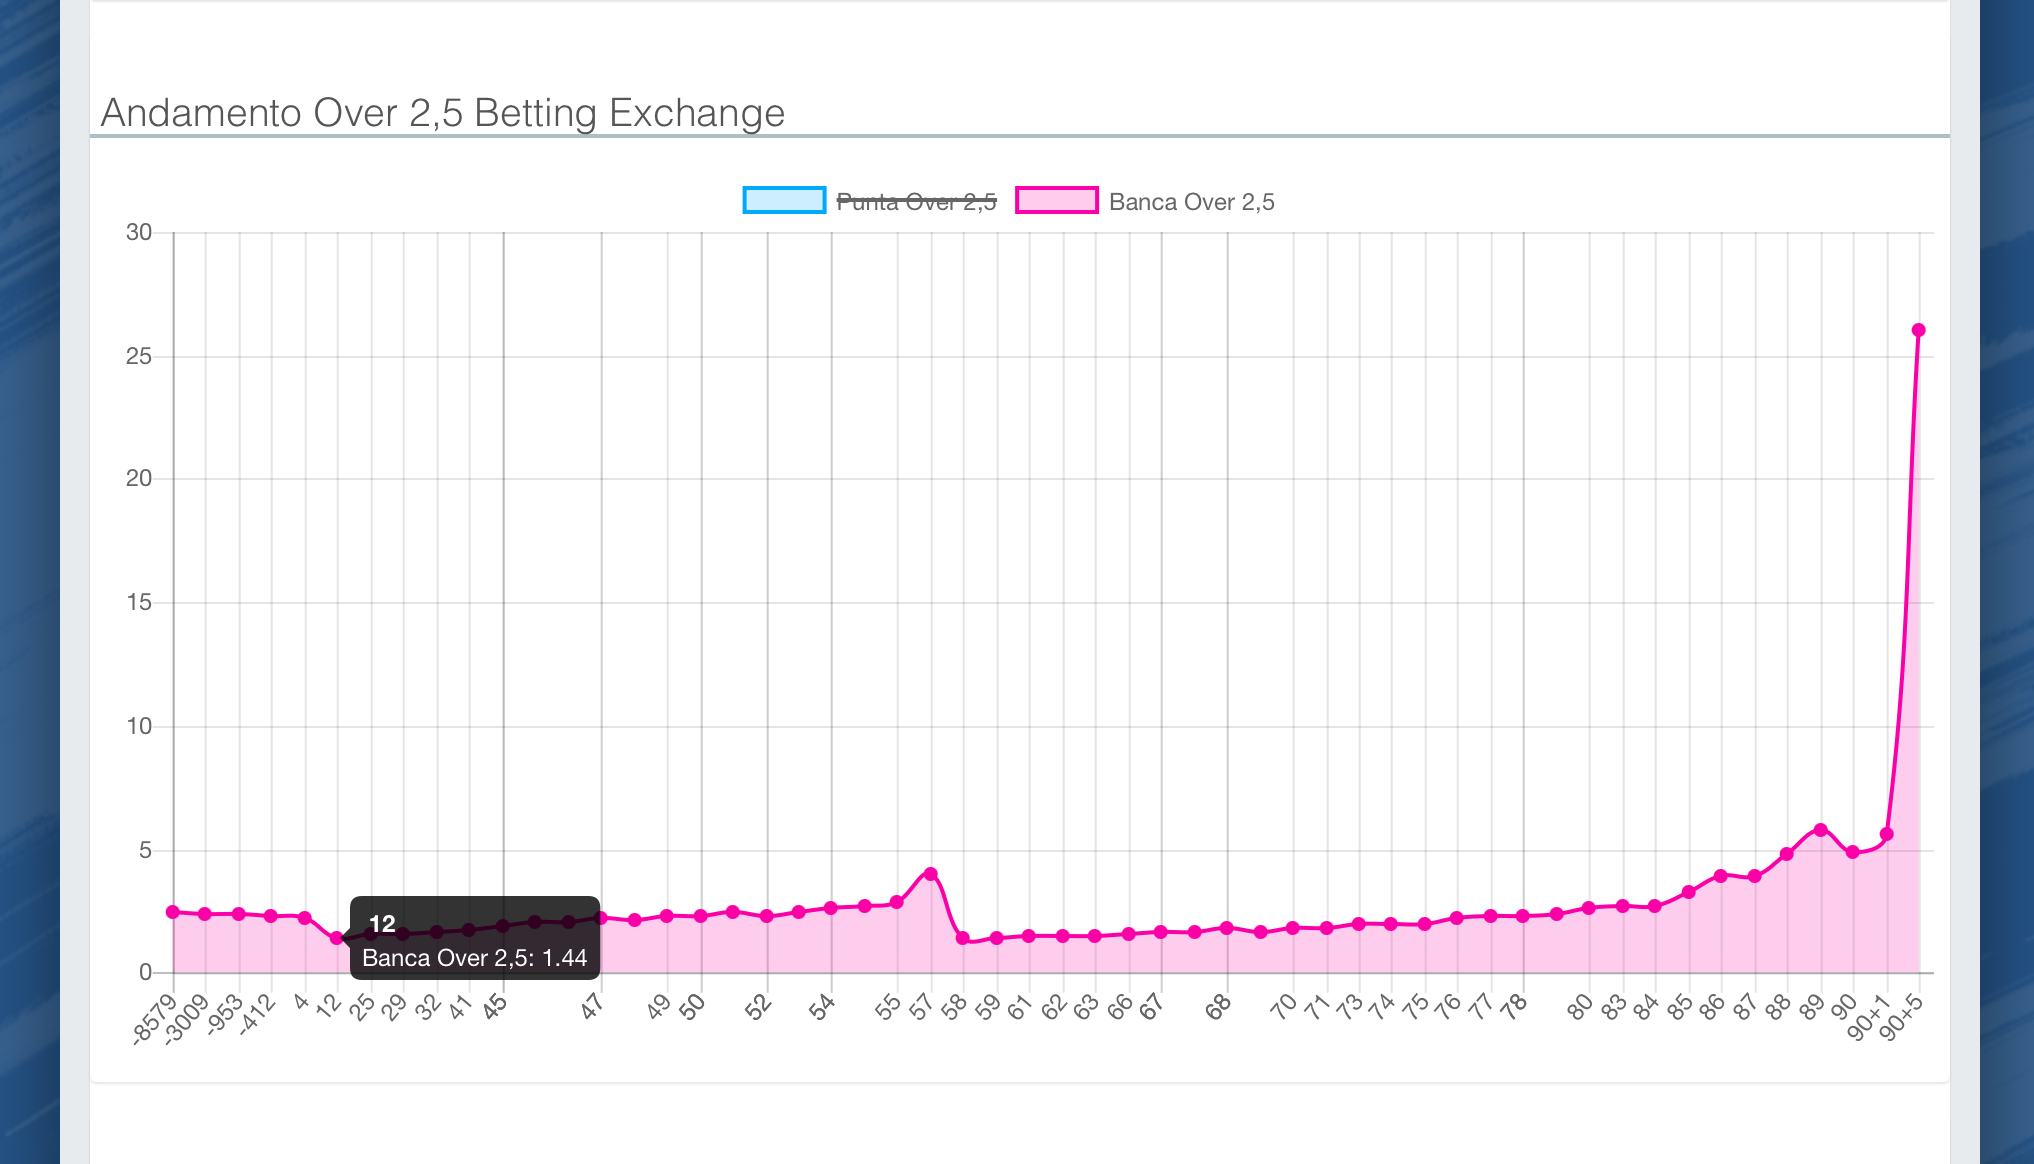Click the peak data point near minute 57

coord(931,874)
